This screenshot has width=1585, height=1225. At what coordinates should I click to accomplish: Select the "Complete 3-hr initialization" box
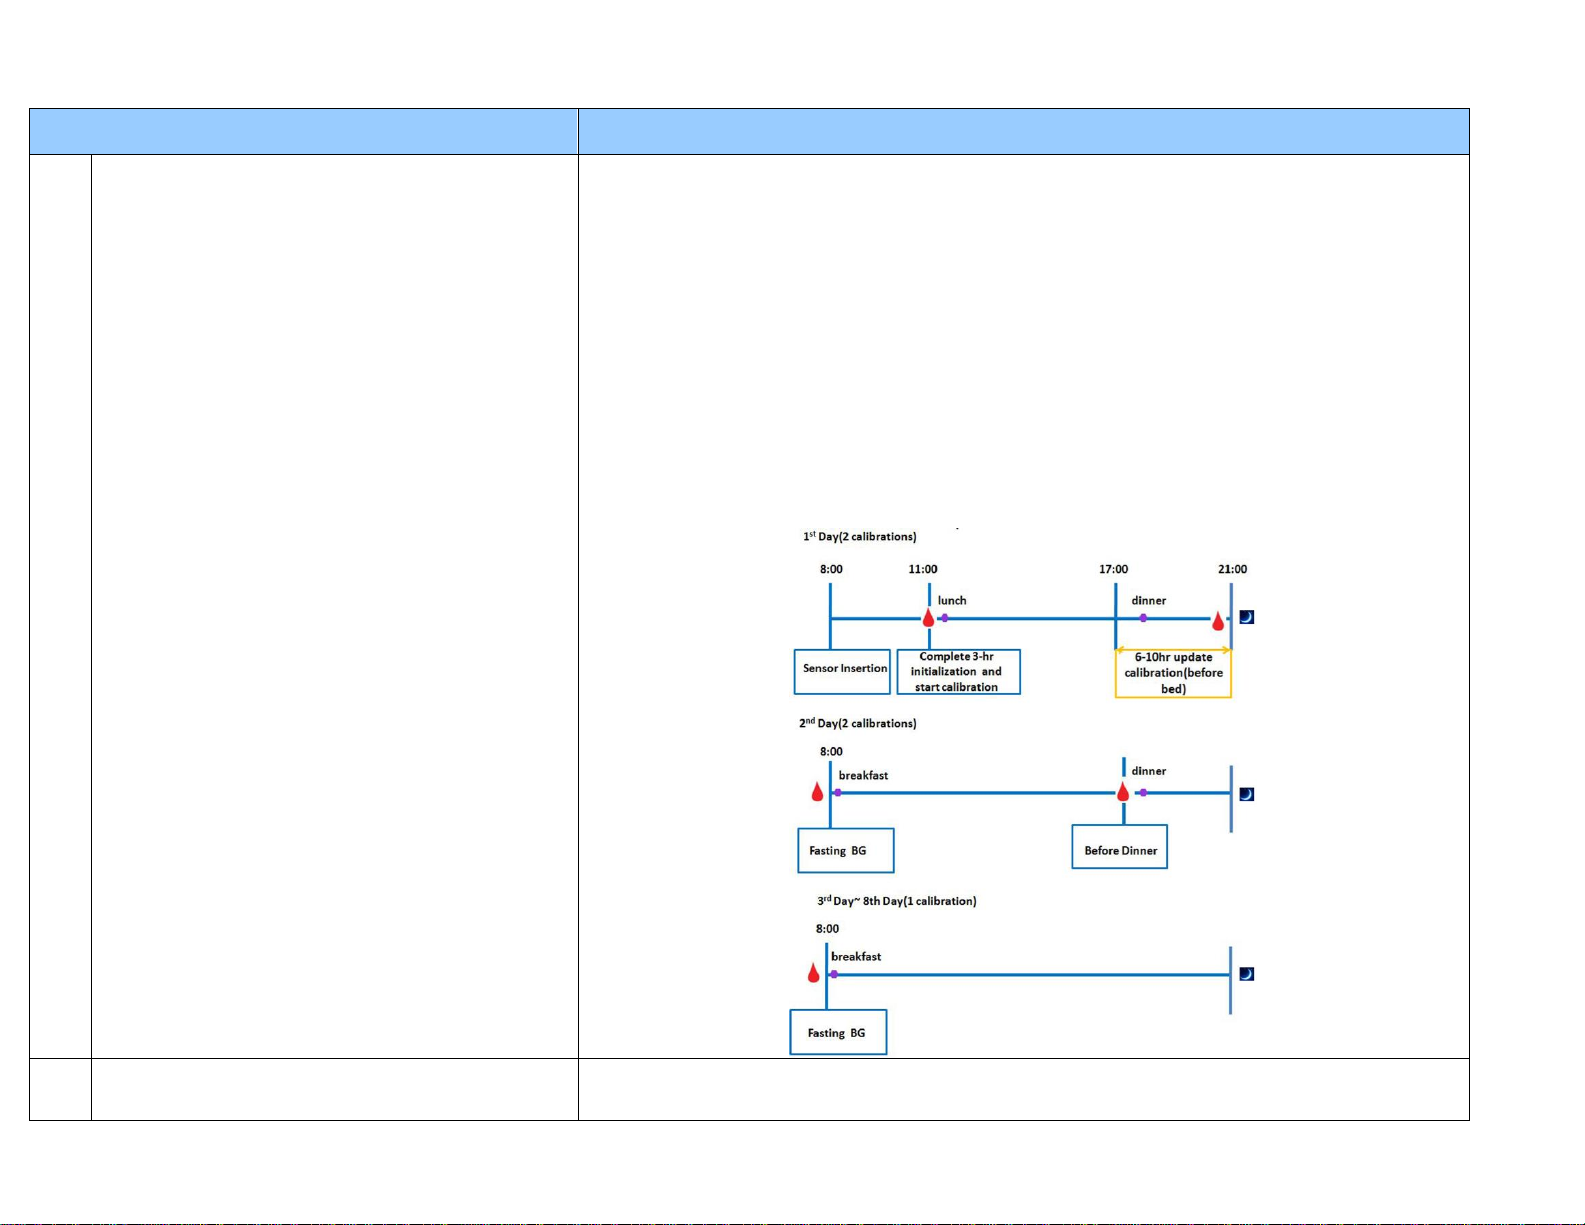click(x=958, y=671)
